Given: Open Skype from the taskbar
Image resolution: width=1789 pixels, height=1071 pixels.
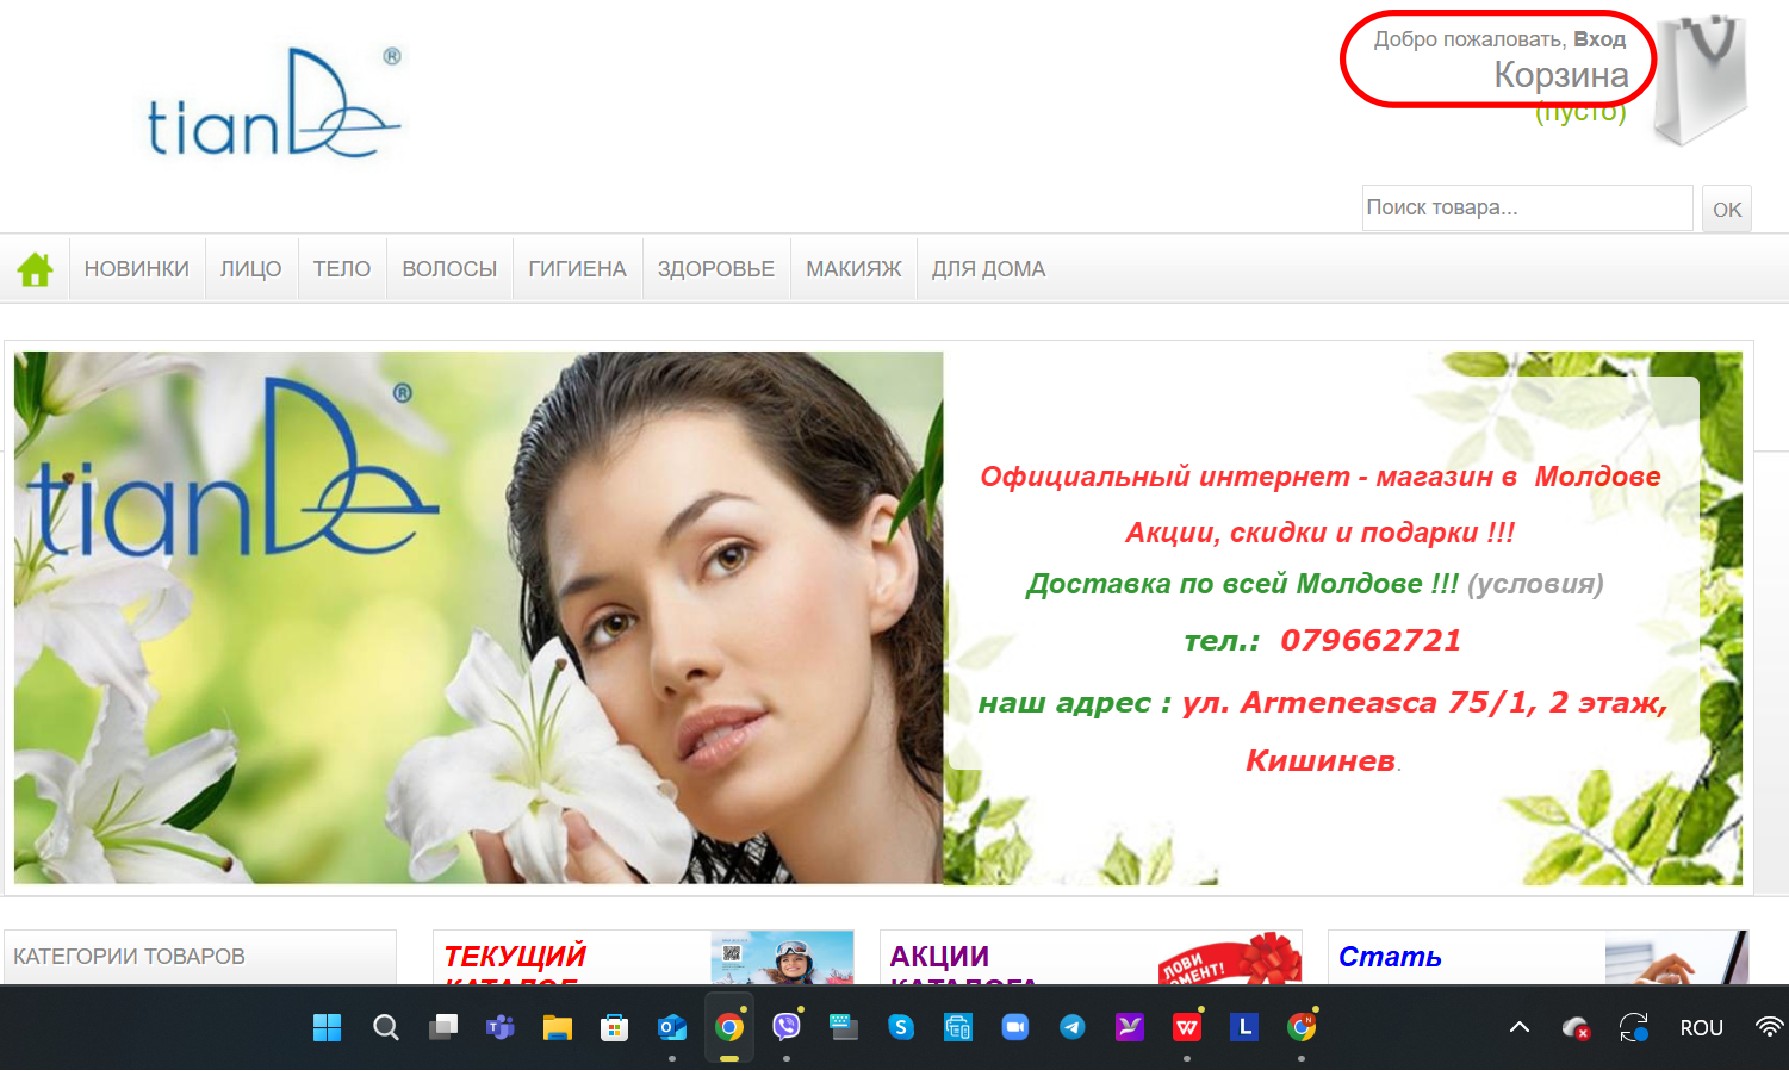Looking at the screenshot, I should pos(901,1027).
